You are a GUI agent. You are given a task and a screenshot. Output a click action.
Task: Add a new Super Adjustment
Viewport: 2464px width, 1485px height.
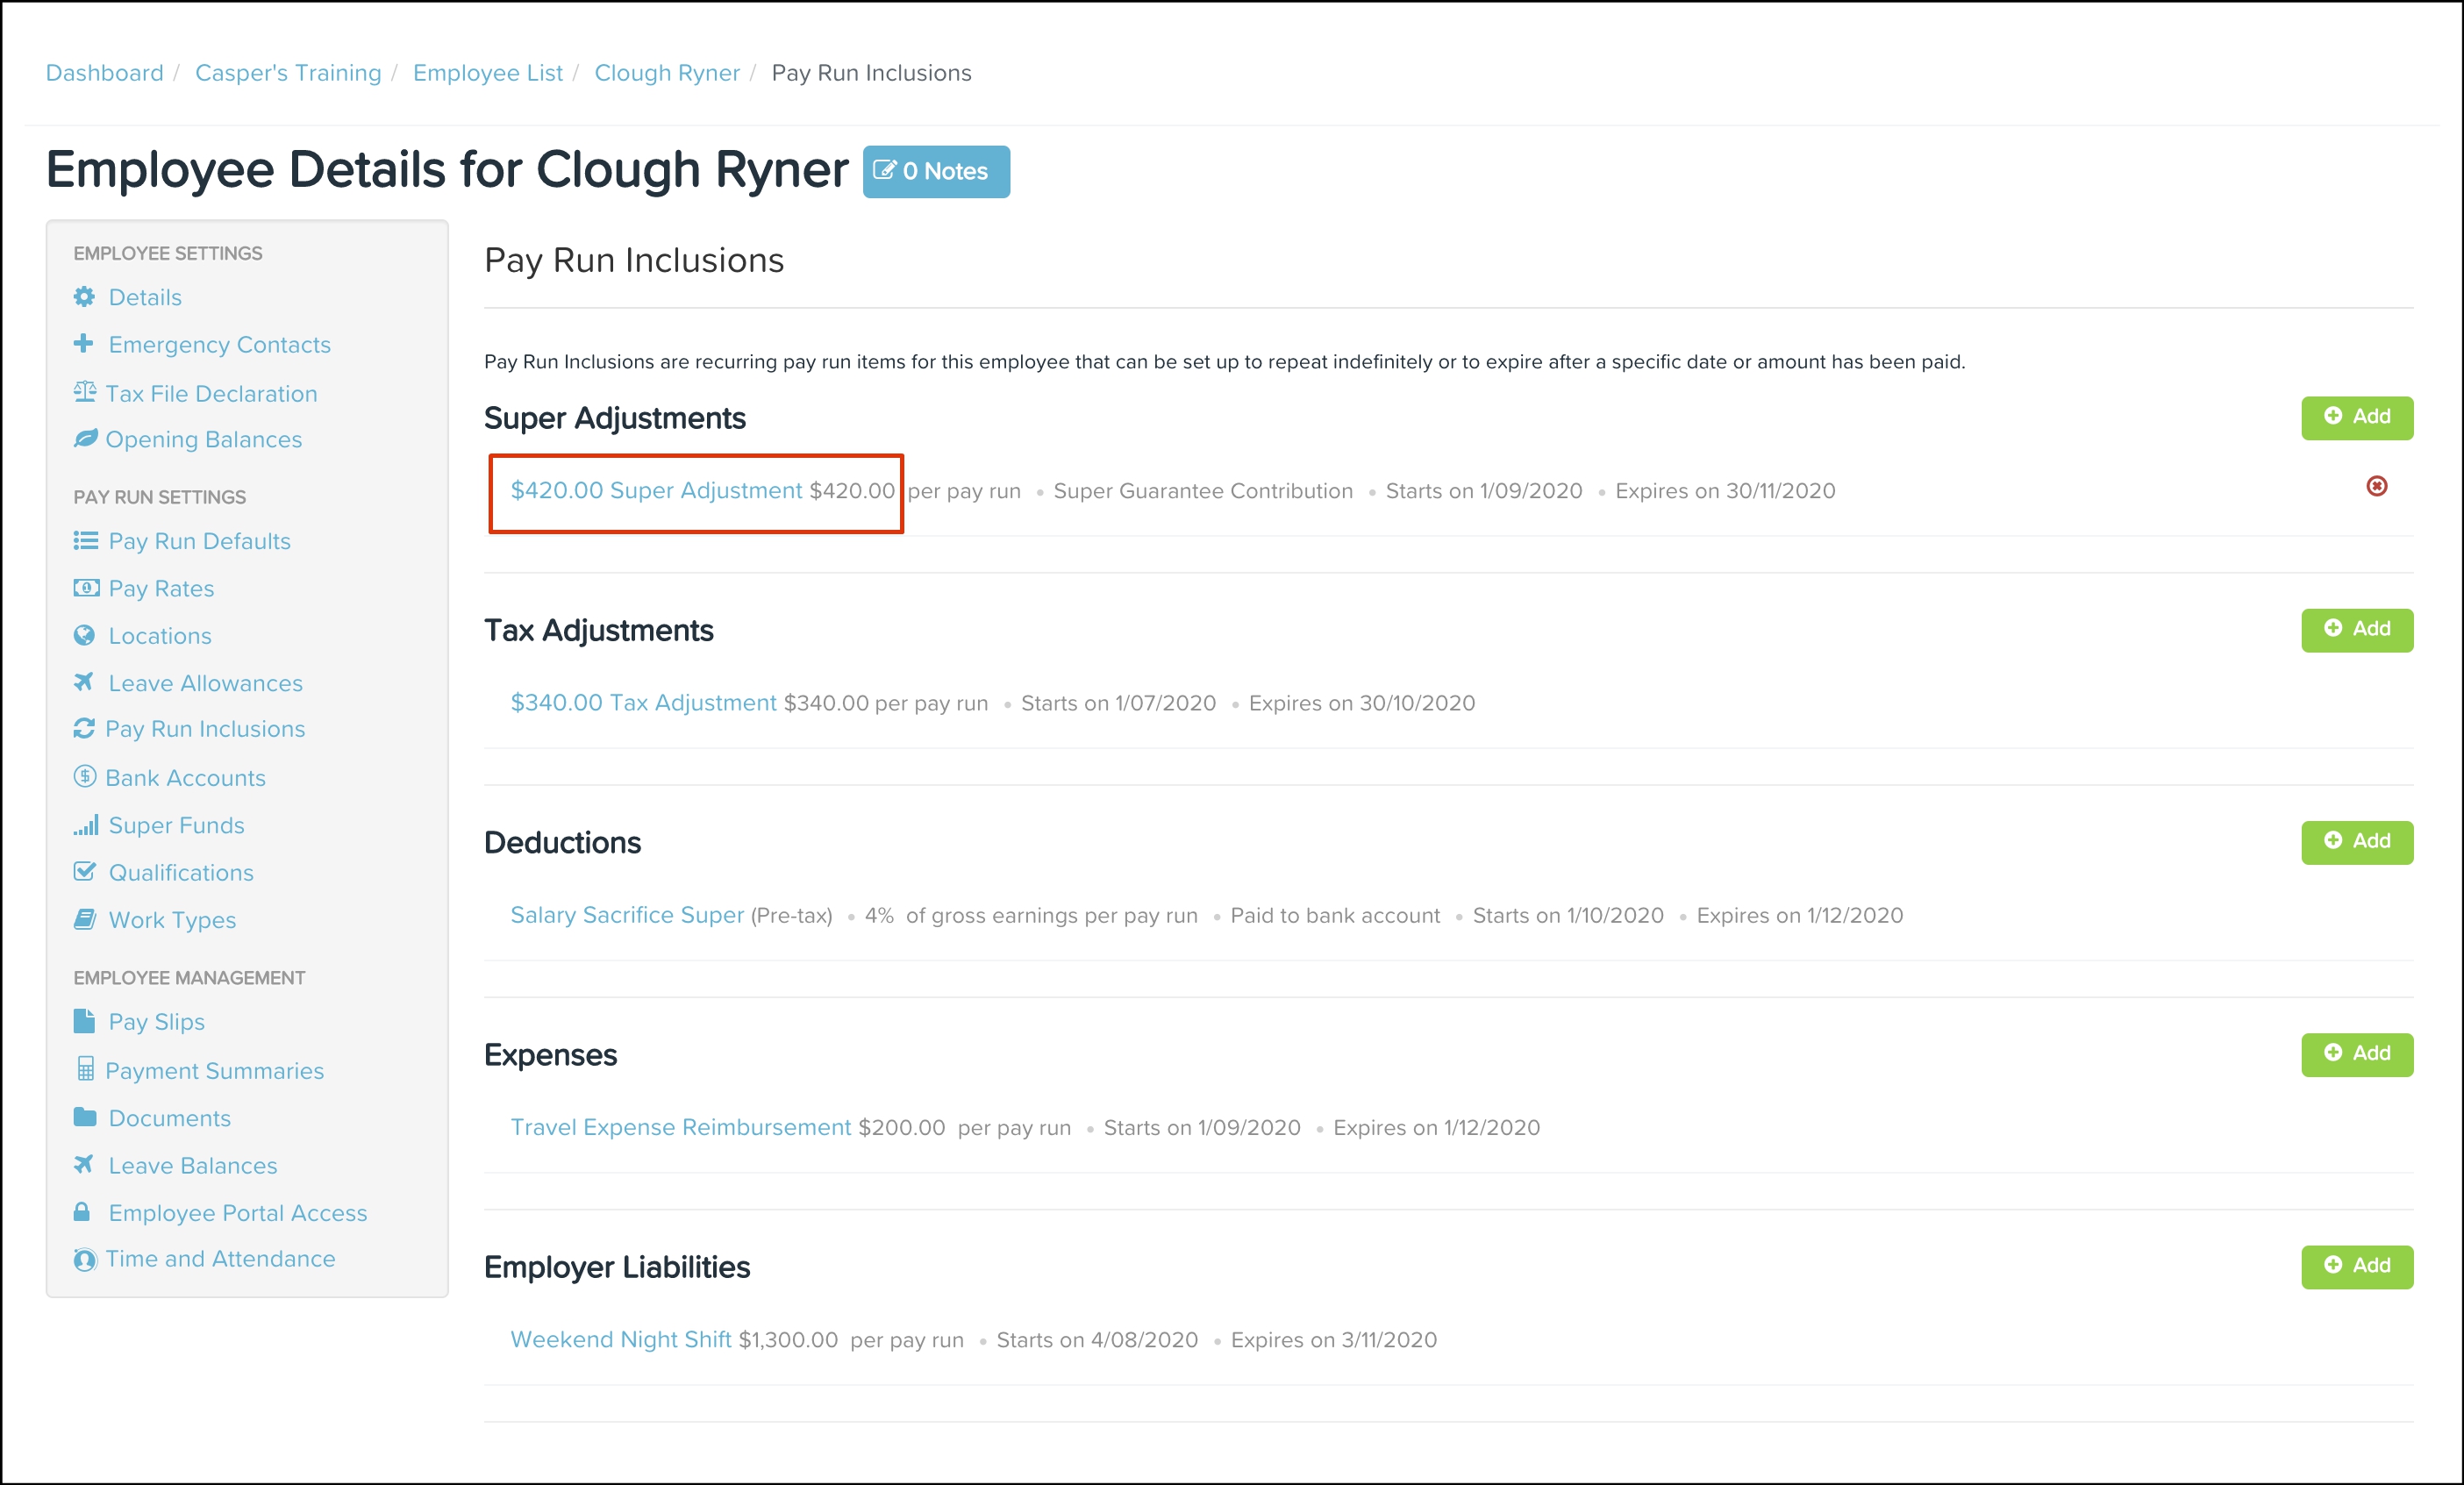click(x=2356, y=417)
